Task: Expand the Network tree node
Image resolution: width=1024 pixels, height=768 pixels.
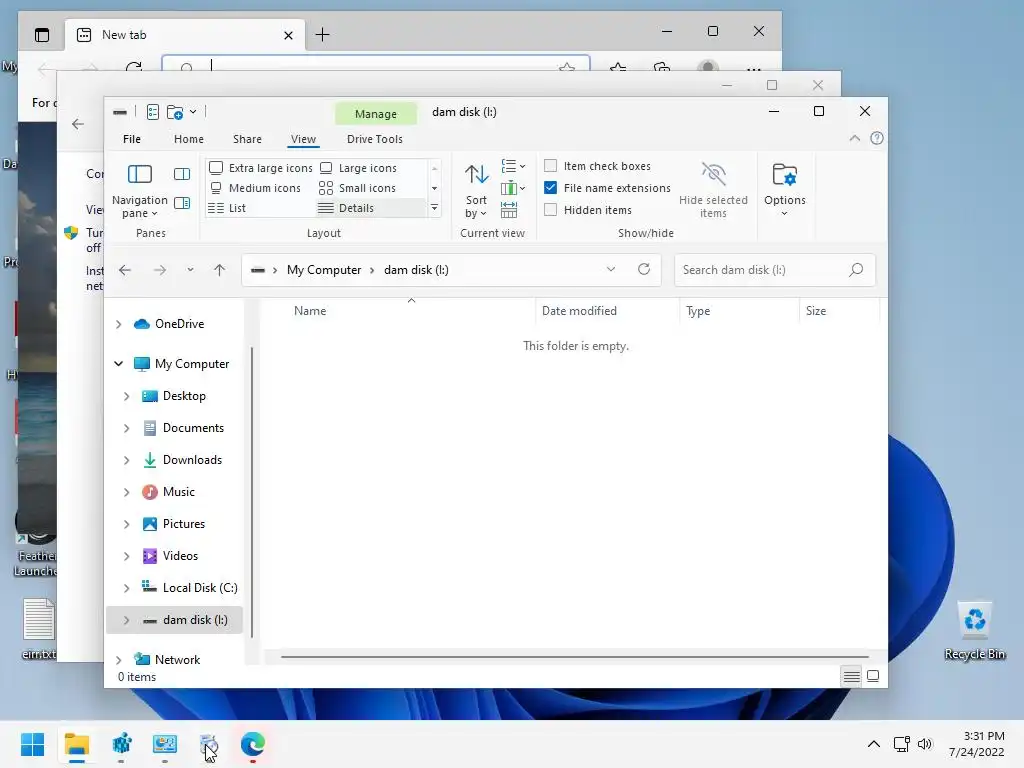Action: [119, 660]
